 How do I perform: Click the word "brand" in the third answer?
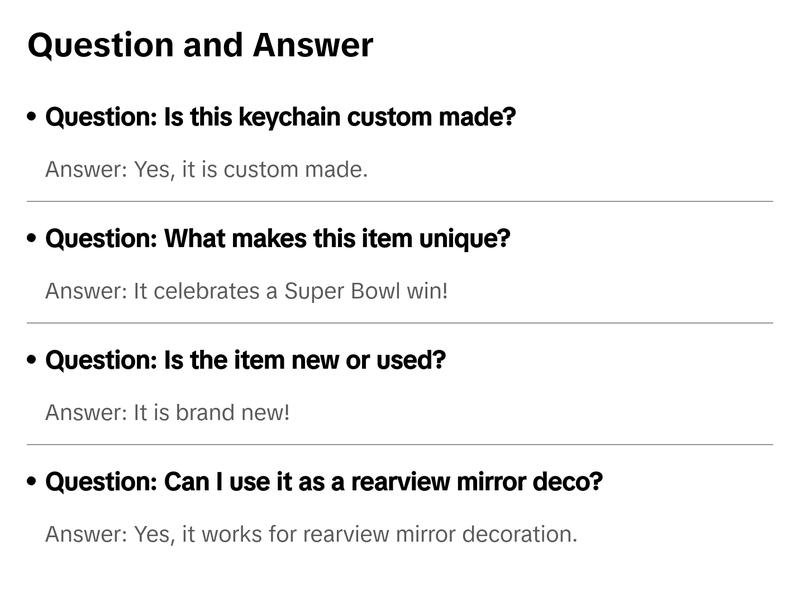(x=203, y=412)
